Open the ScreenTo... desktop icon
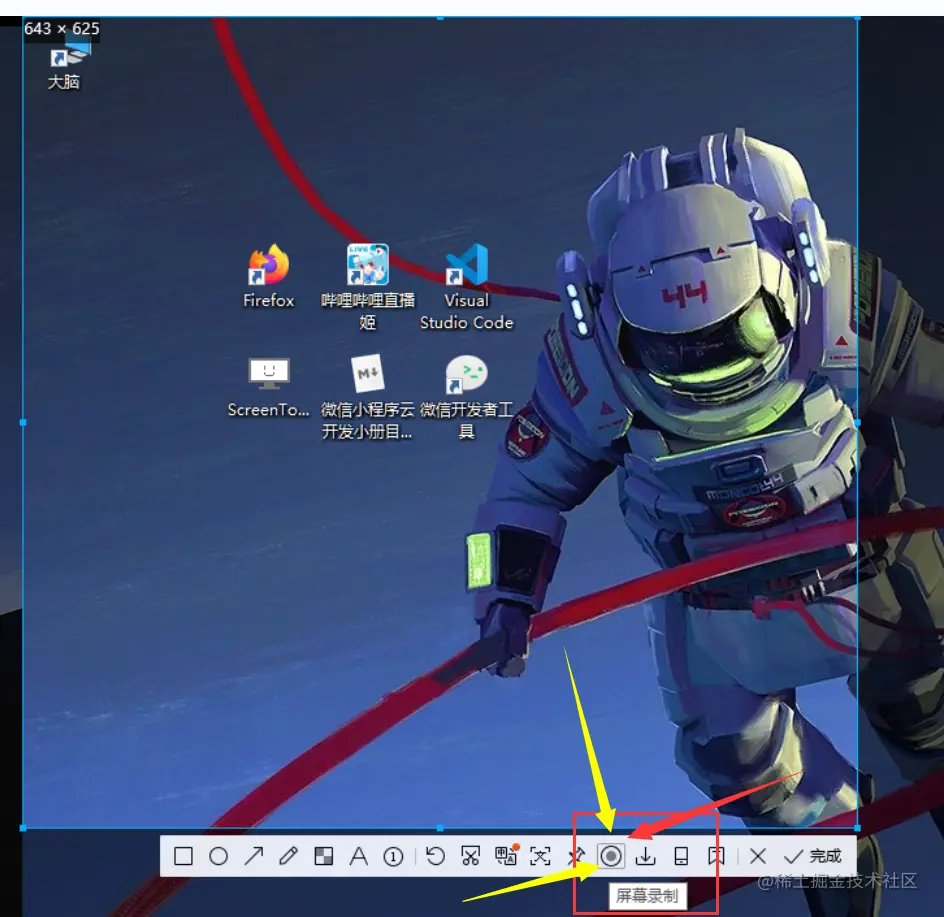Screen dimensions: 944x917 pos(269,386)
